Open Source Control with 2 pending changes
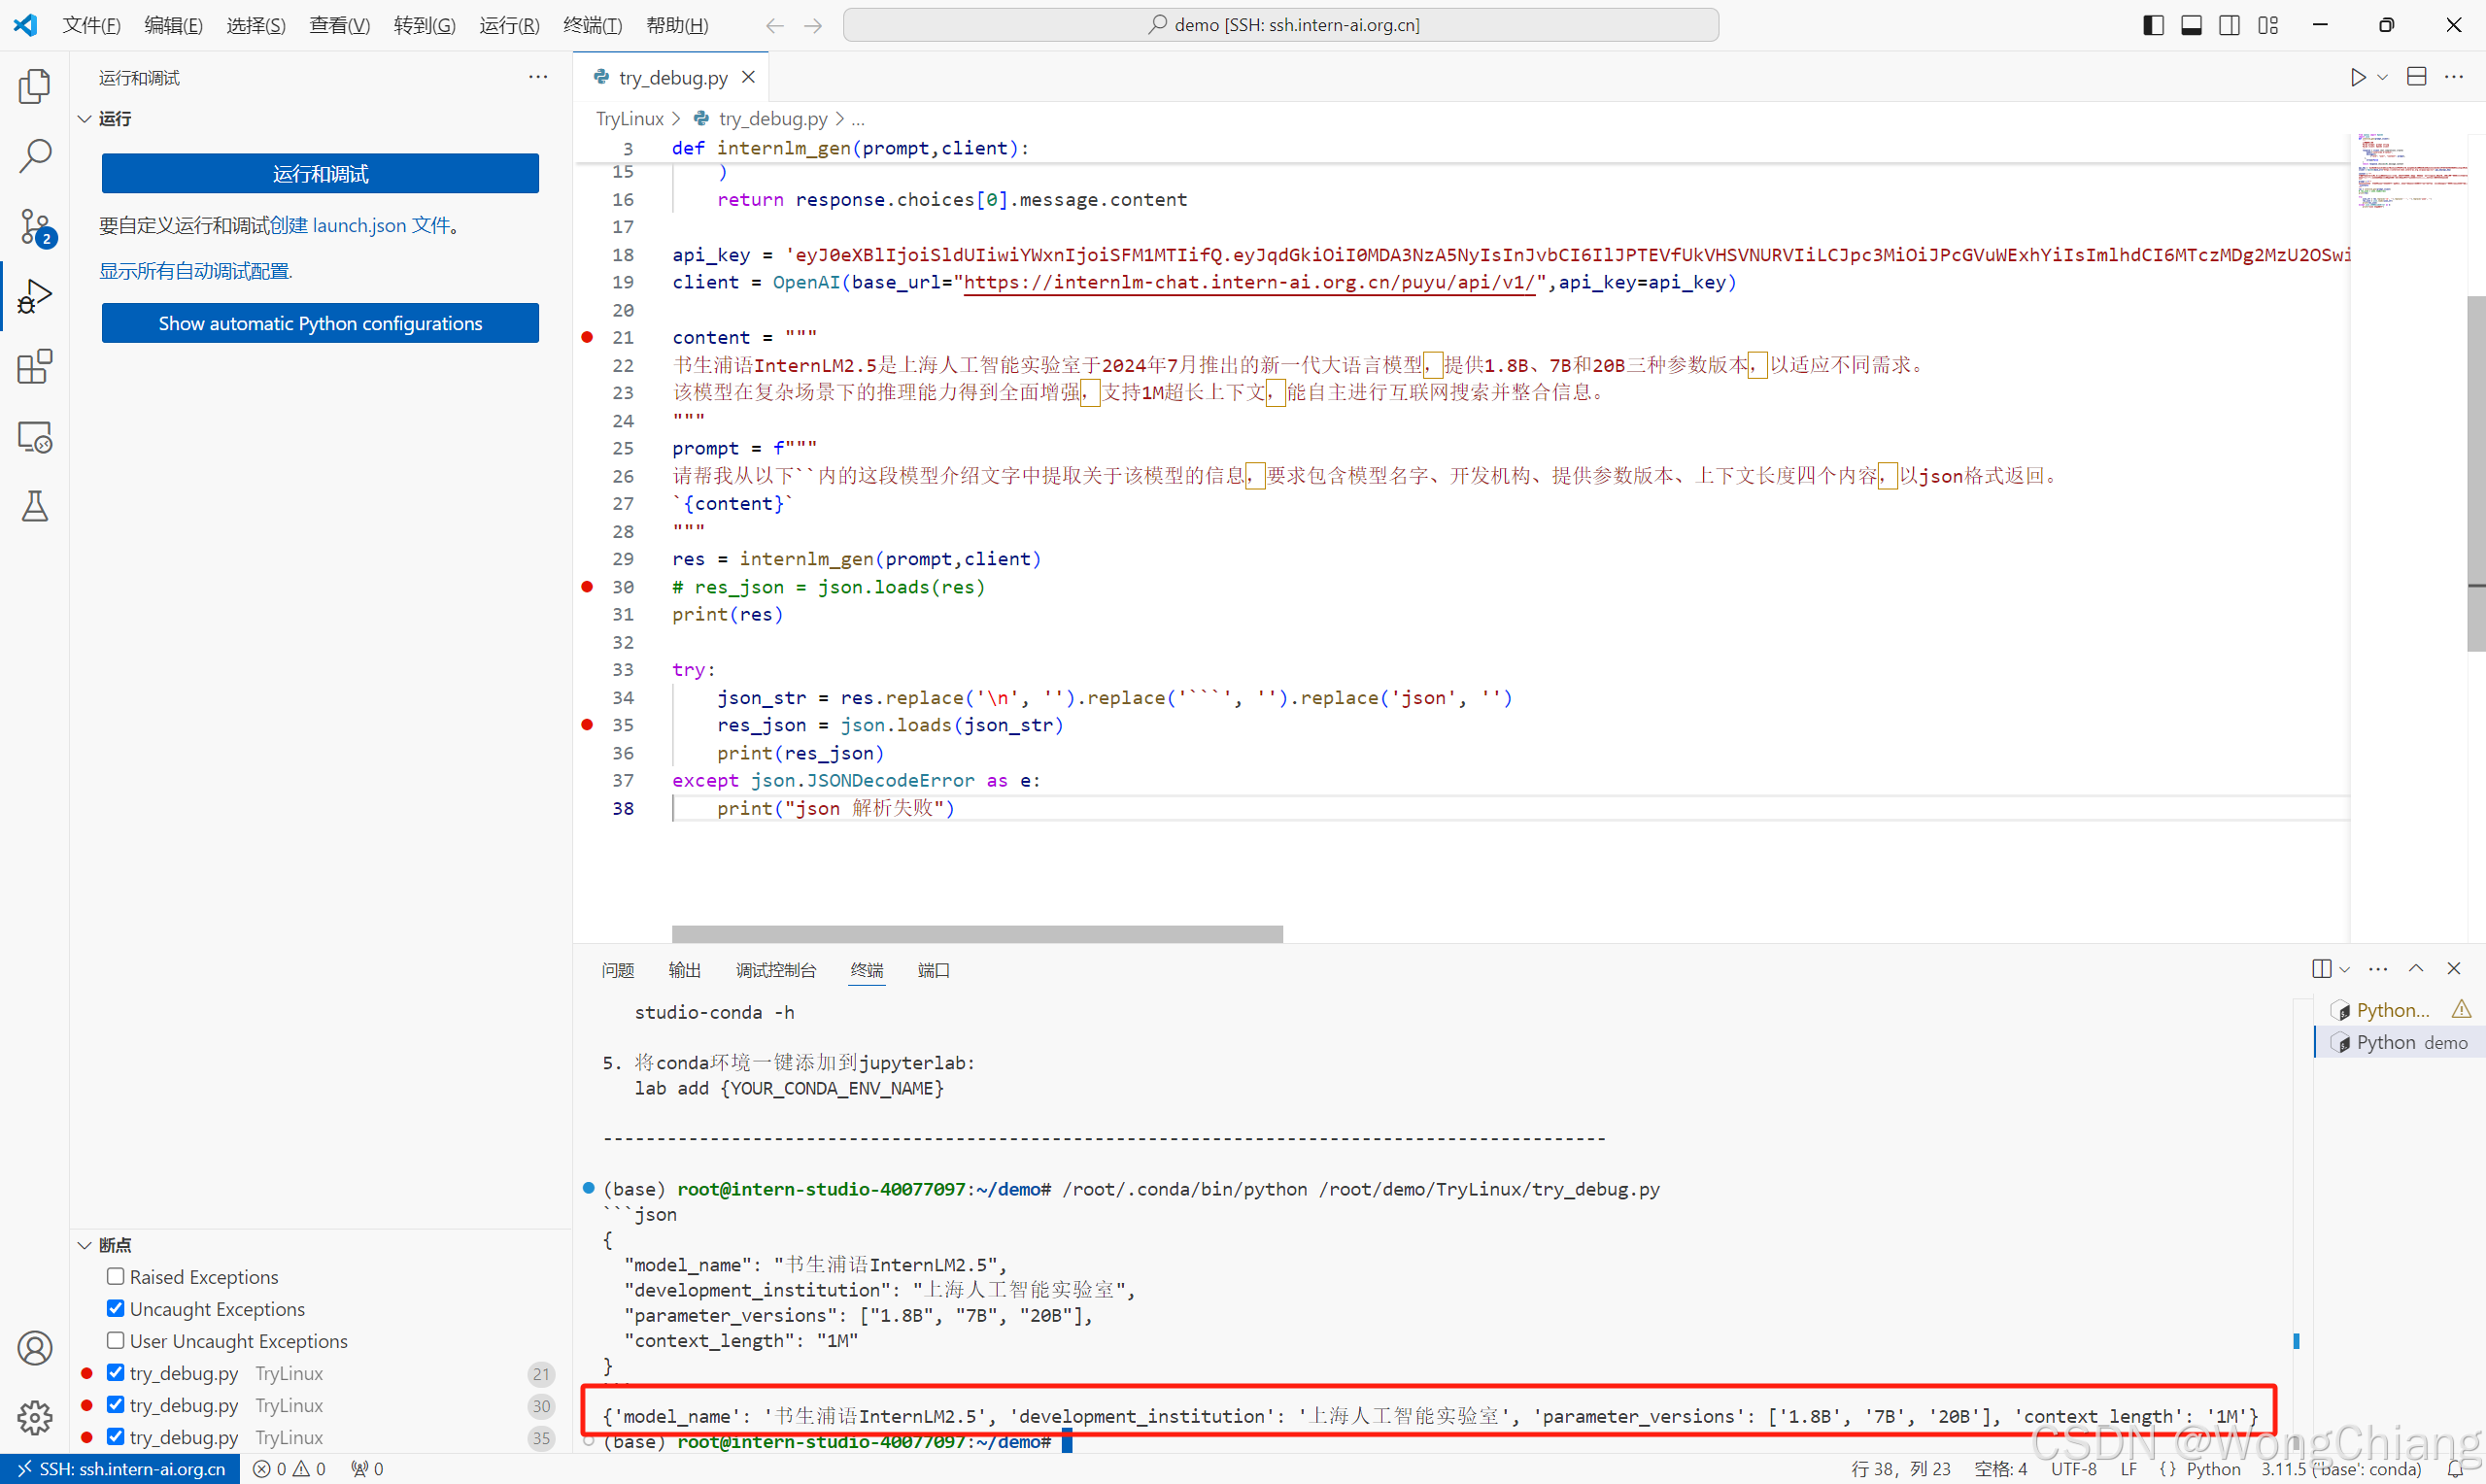 click(35, 227)
